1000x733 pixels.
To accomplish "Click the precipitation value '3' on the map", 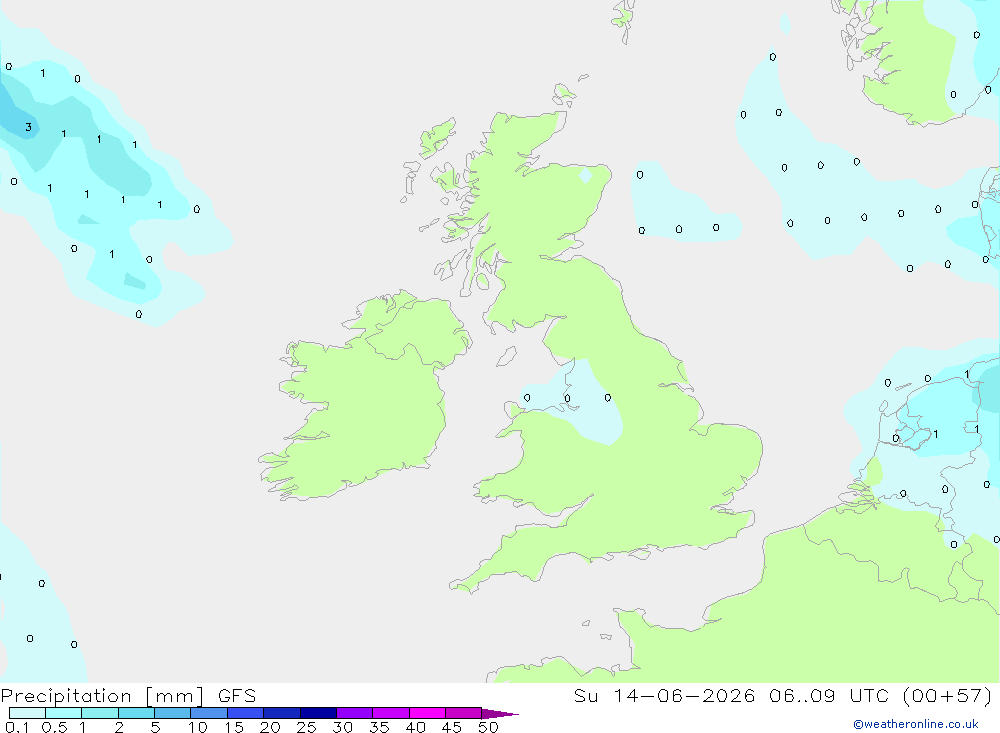I will (x=28, y=127).
